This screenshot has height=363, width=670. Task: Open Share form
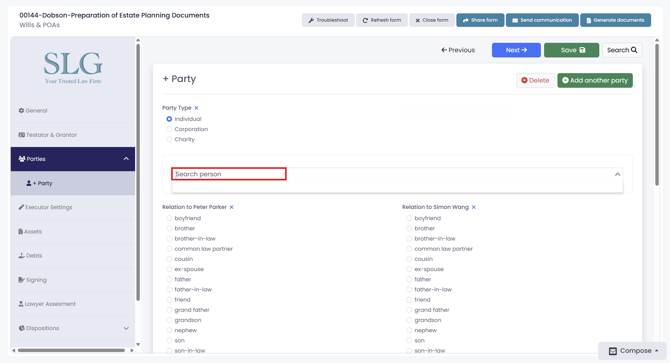(480, 20)
